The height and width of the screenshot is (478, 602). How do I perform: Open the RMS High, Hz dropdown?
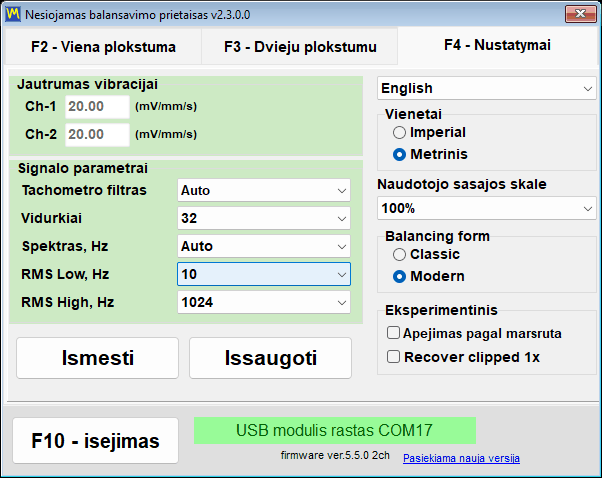(264, 302)
